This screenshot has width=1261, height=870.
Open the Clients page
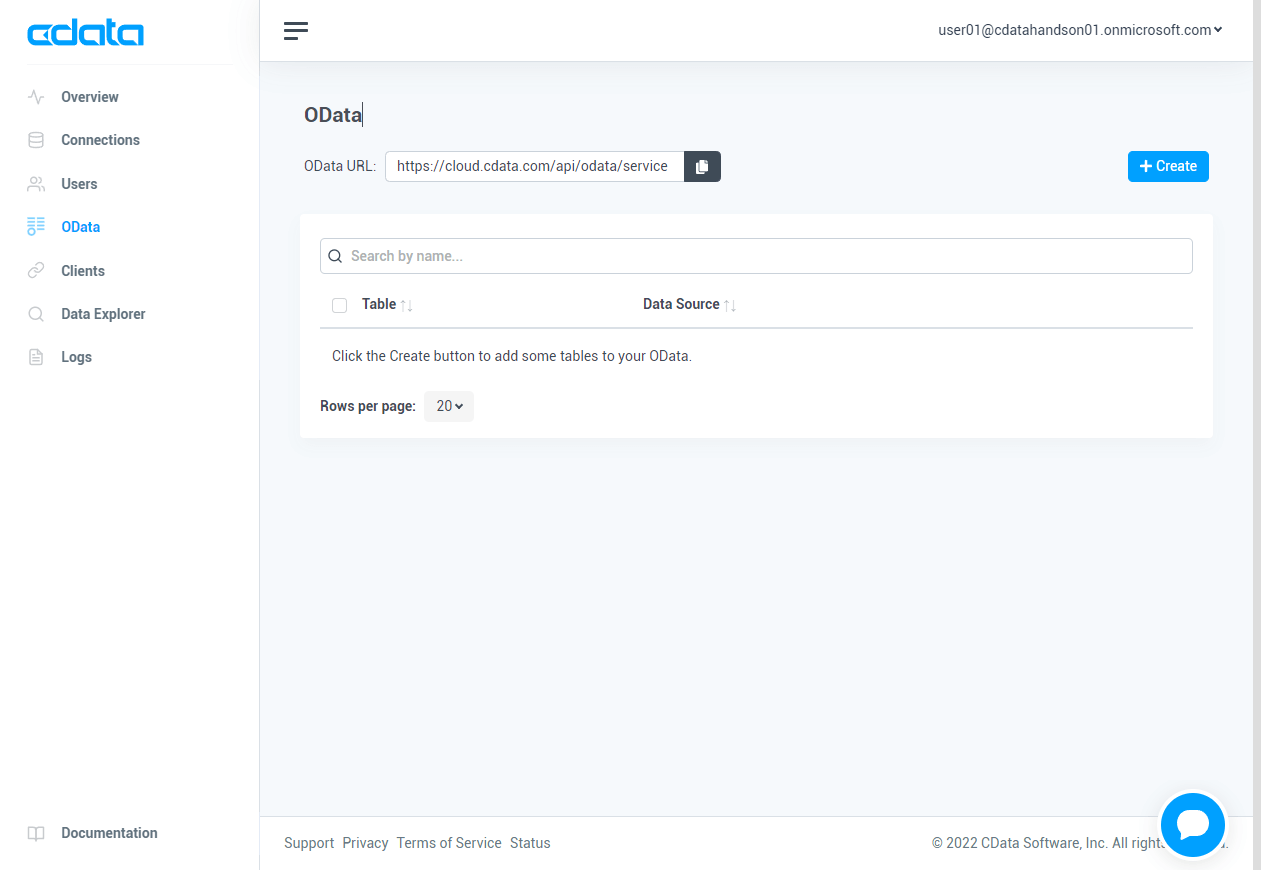click(83, 271)
